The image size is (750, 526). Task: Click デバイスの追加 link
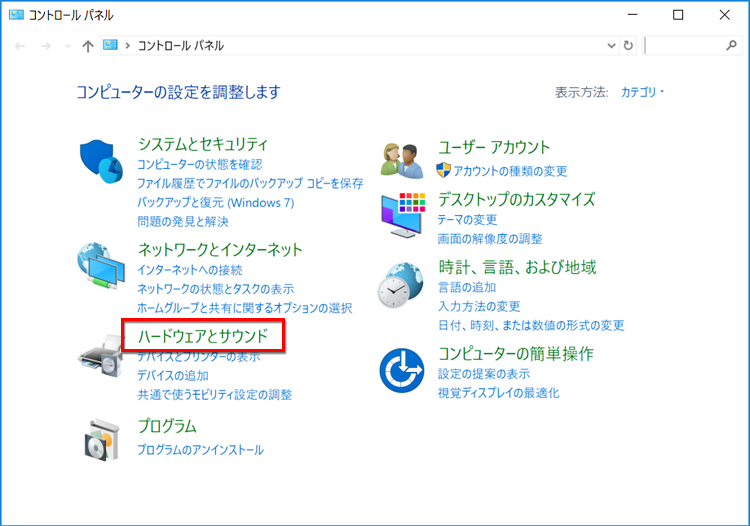tap(173, 375)
